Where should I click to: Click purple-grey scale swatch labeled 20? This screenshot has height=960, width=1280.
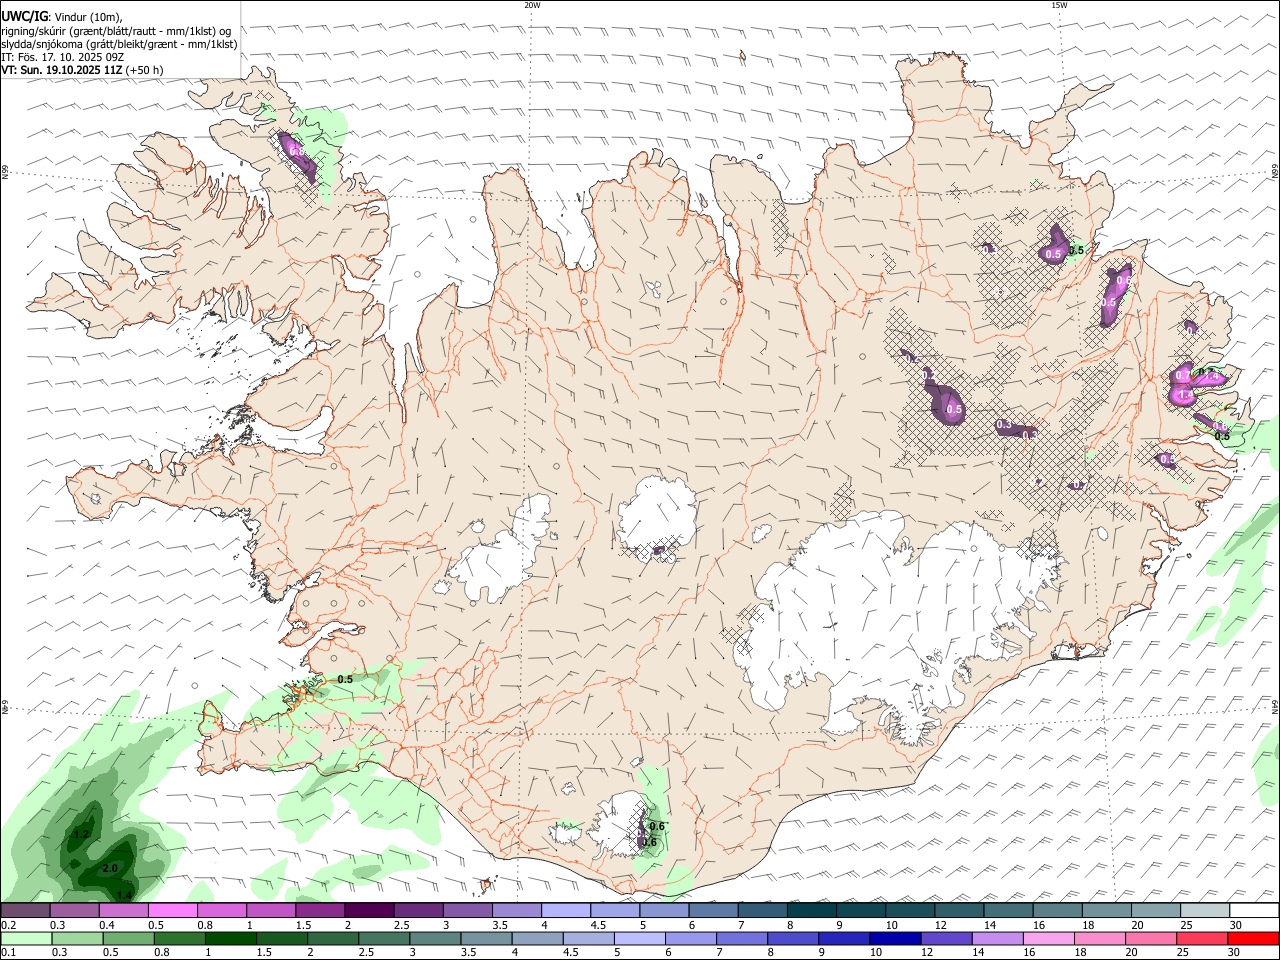(1157, 911)
